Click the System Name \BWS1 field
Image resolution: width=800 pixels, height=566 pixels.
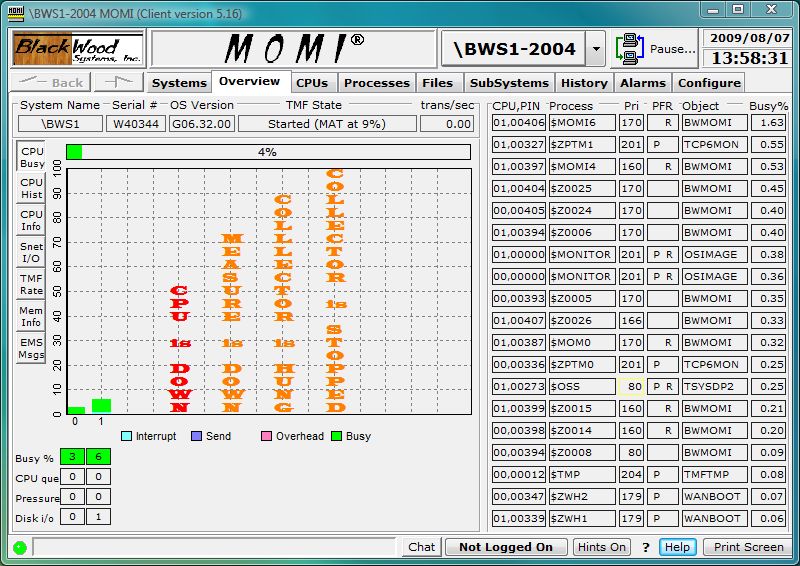pyautogui.click(x=60, y=124)
